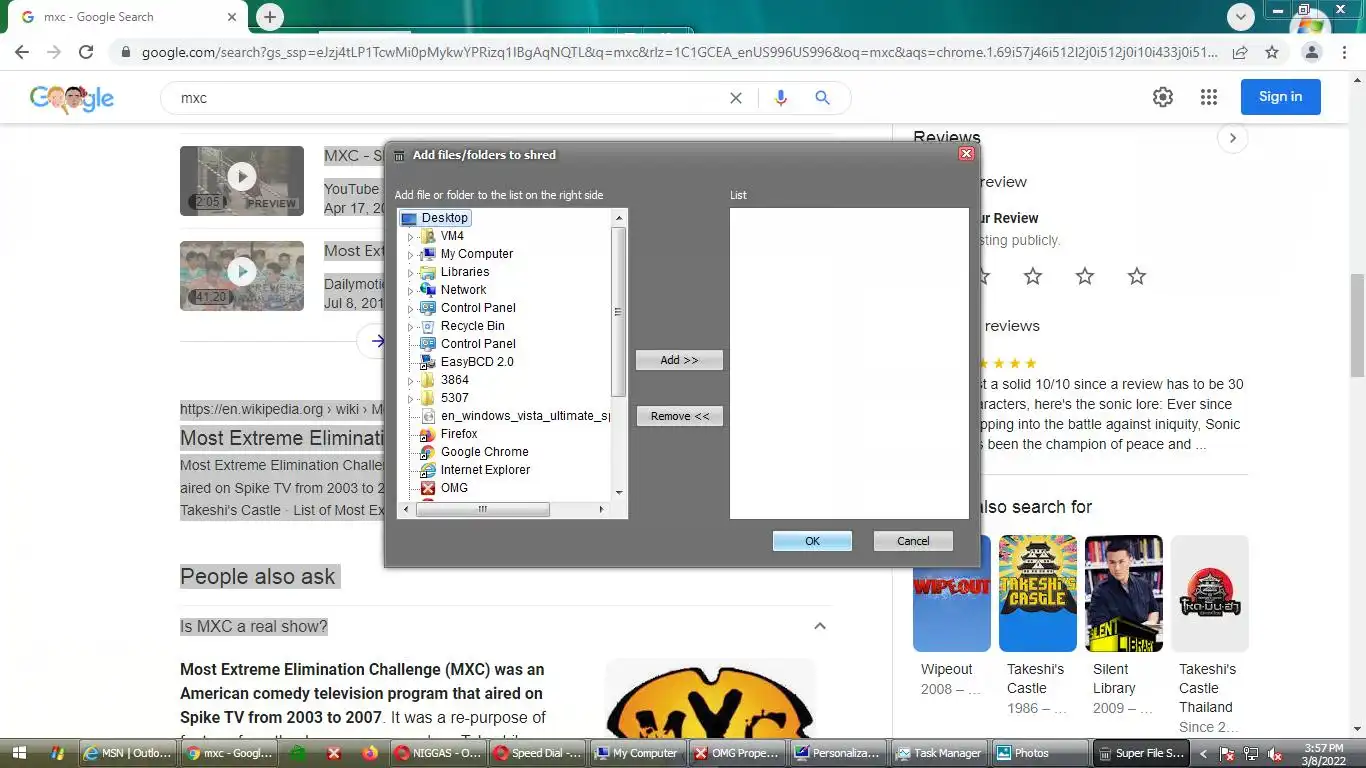This screenshot has height=768, width=1366.
Task: Open a new Chrome tab
Action: coord(270,17)
